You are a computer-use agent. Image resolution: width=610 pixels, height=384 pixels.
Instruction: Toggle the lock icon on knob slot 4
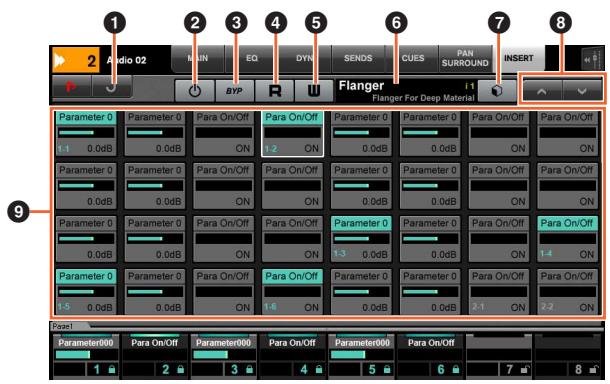click(x=319, y=369)
